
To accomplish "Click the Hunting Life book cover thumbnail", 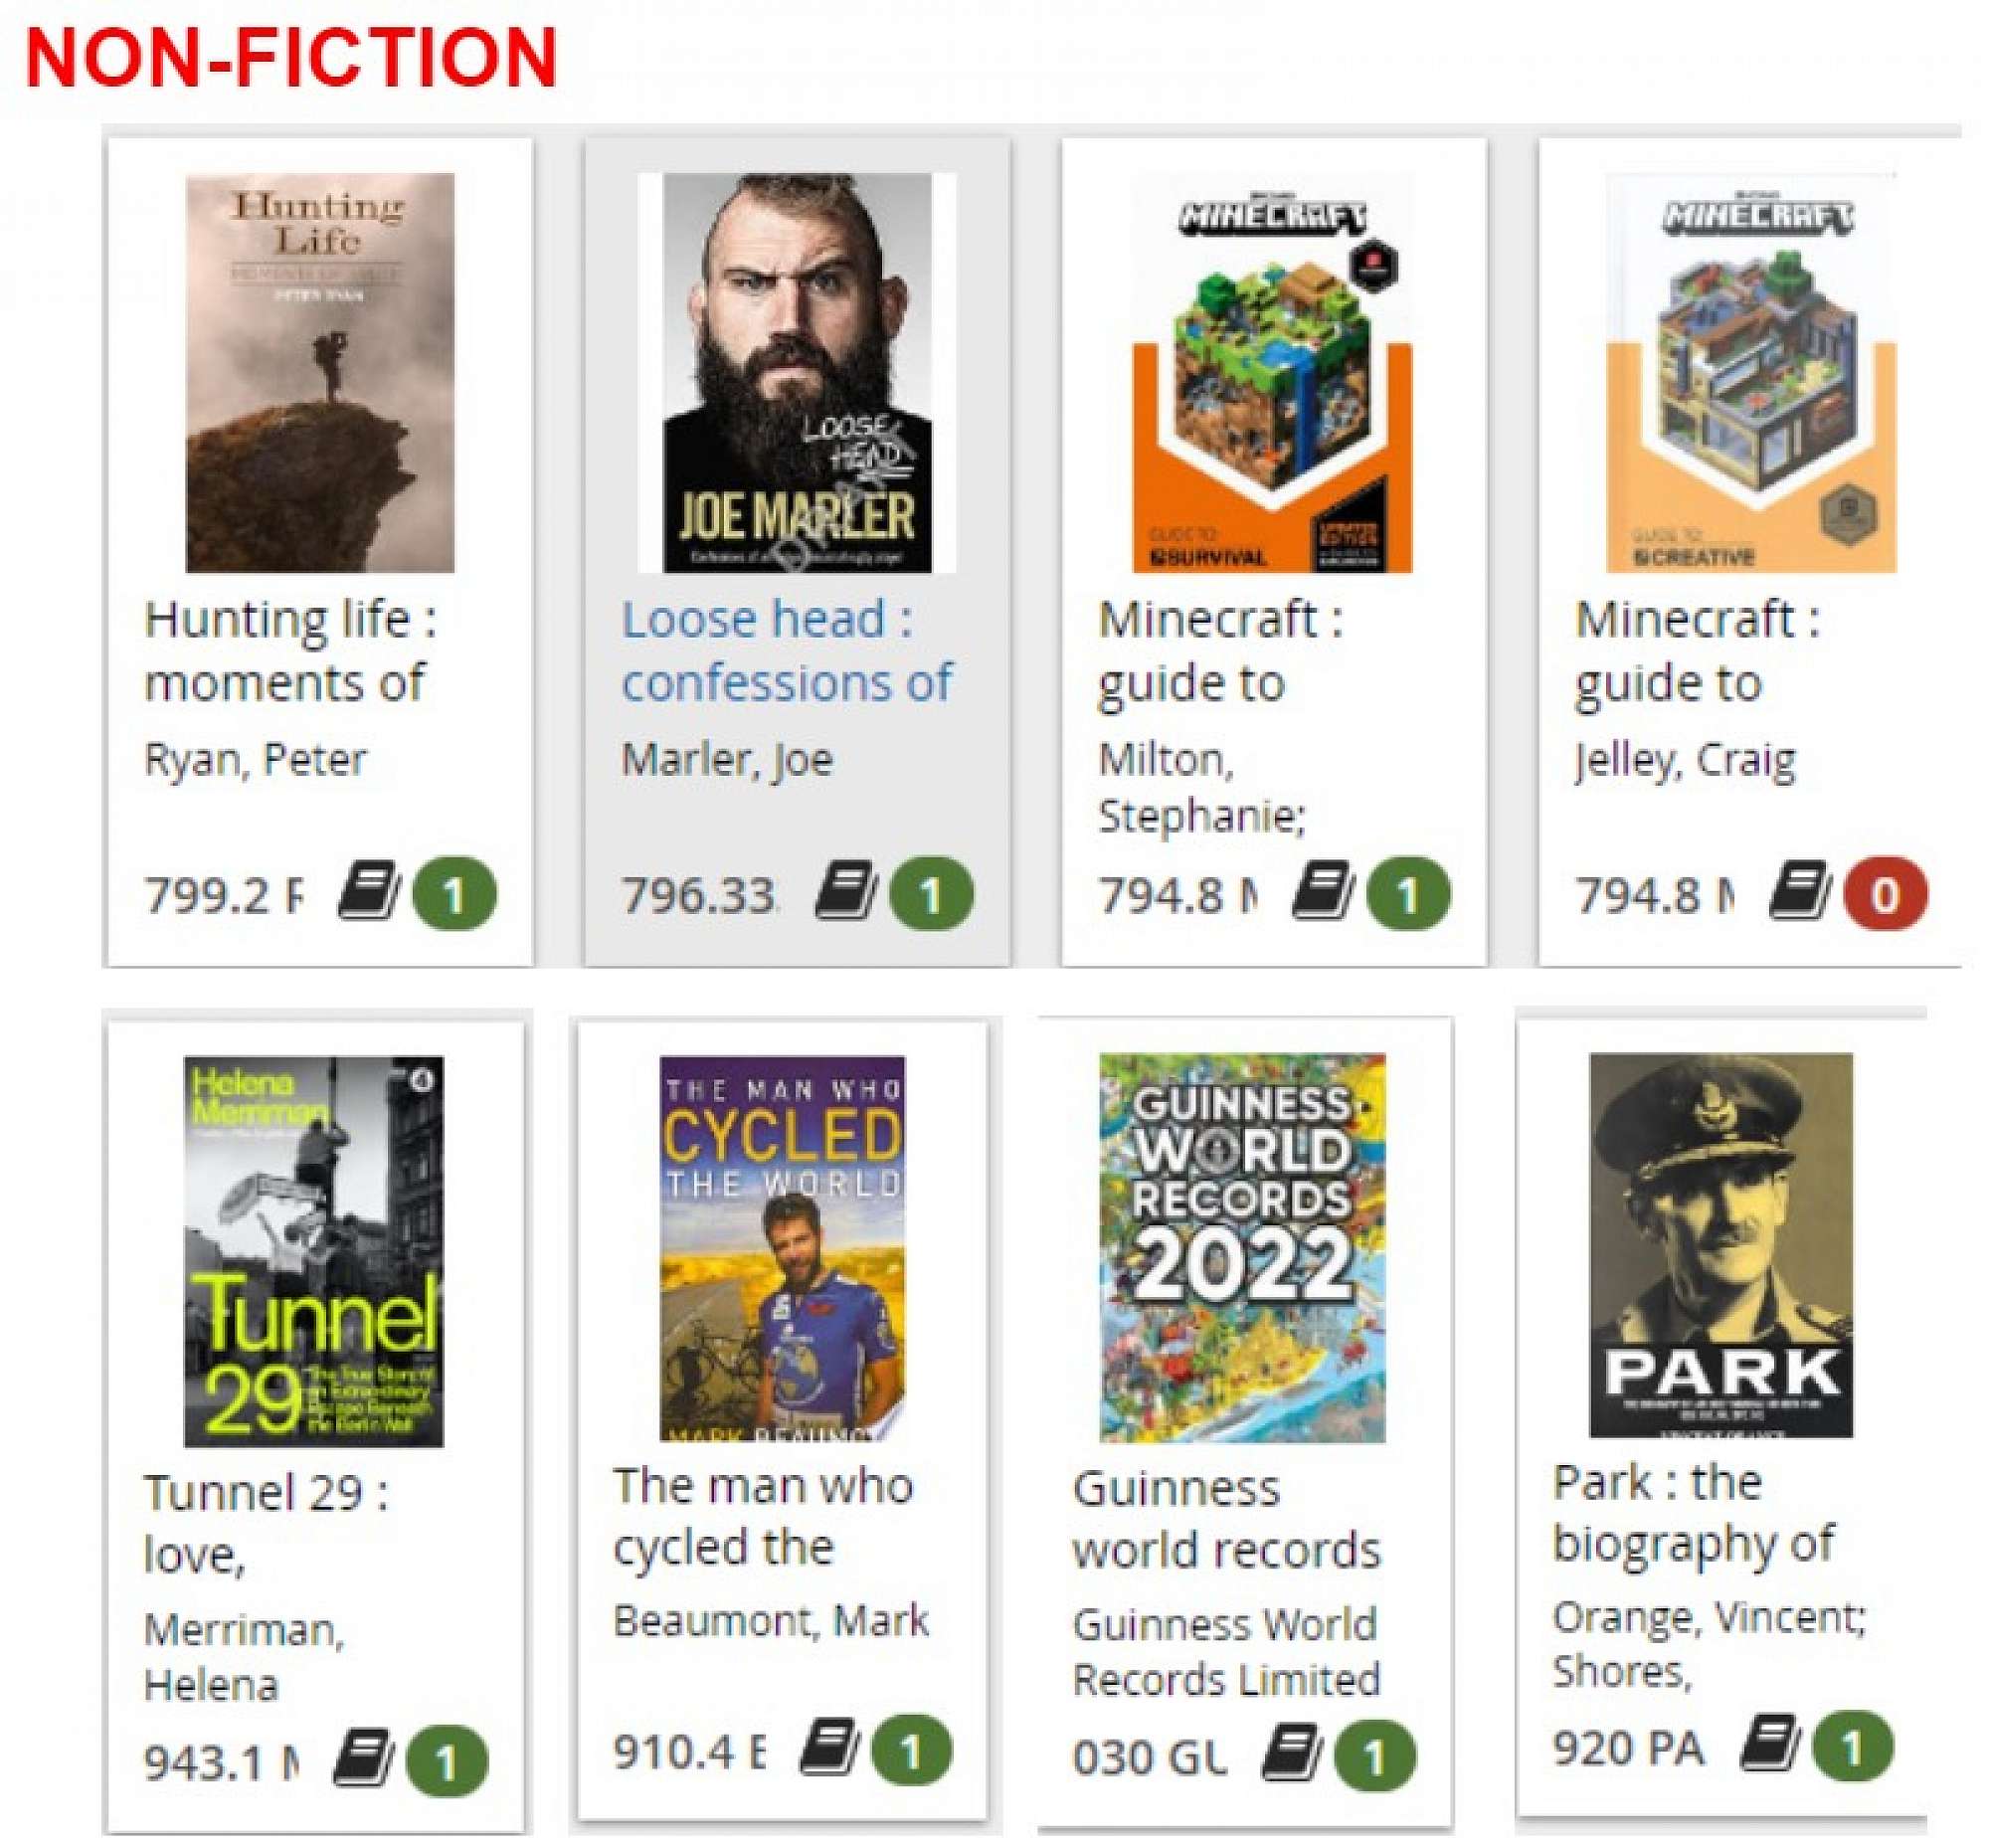I will click(x=320, y=372).
